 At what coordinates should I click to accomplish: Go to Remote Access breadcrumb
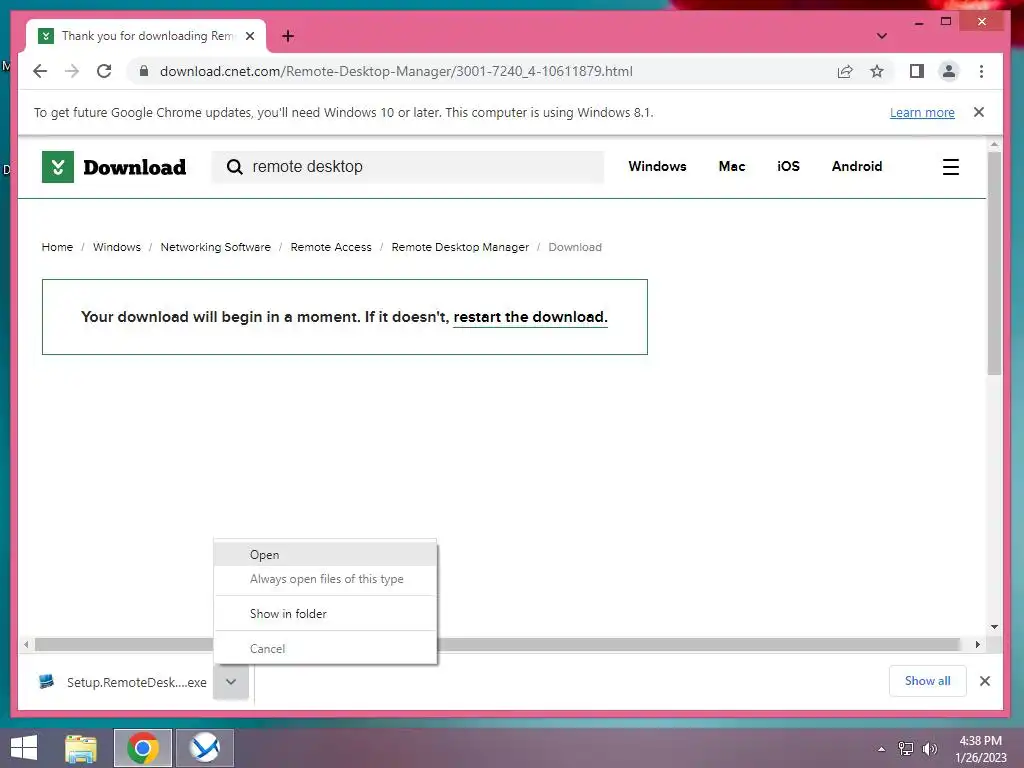click(x=331, y=247)
